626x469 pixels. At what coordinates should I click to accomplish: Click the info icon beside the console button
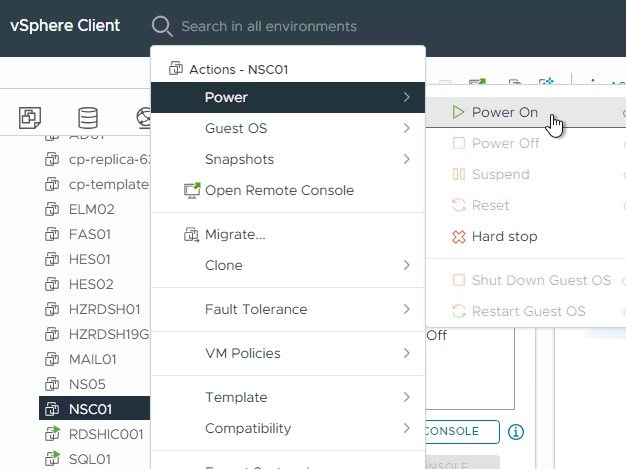pos(516,431)
